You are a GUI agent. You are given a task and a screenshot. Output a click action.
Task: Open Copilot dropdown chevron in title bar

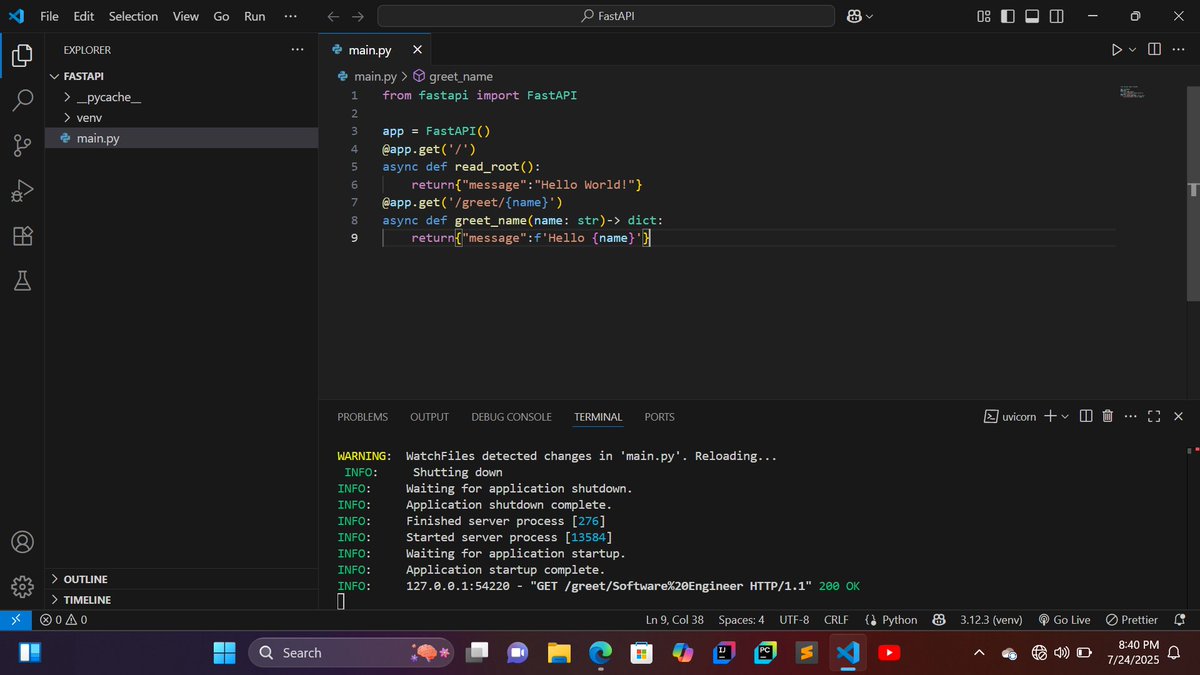(x=868, y=16)
